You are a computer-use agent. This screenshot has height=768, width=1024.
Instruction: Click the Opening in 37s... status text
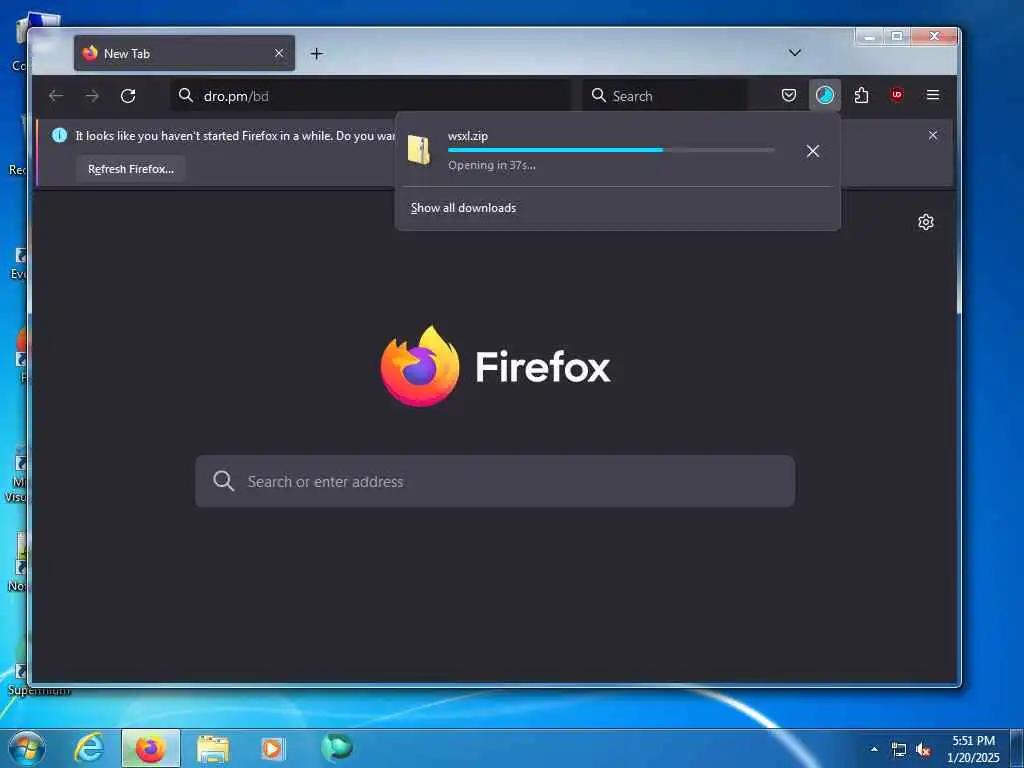[492, 165]
